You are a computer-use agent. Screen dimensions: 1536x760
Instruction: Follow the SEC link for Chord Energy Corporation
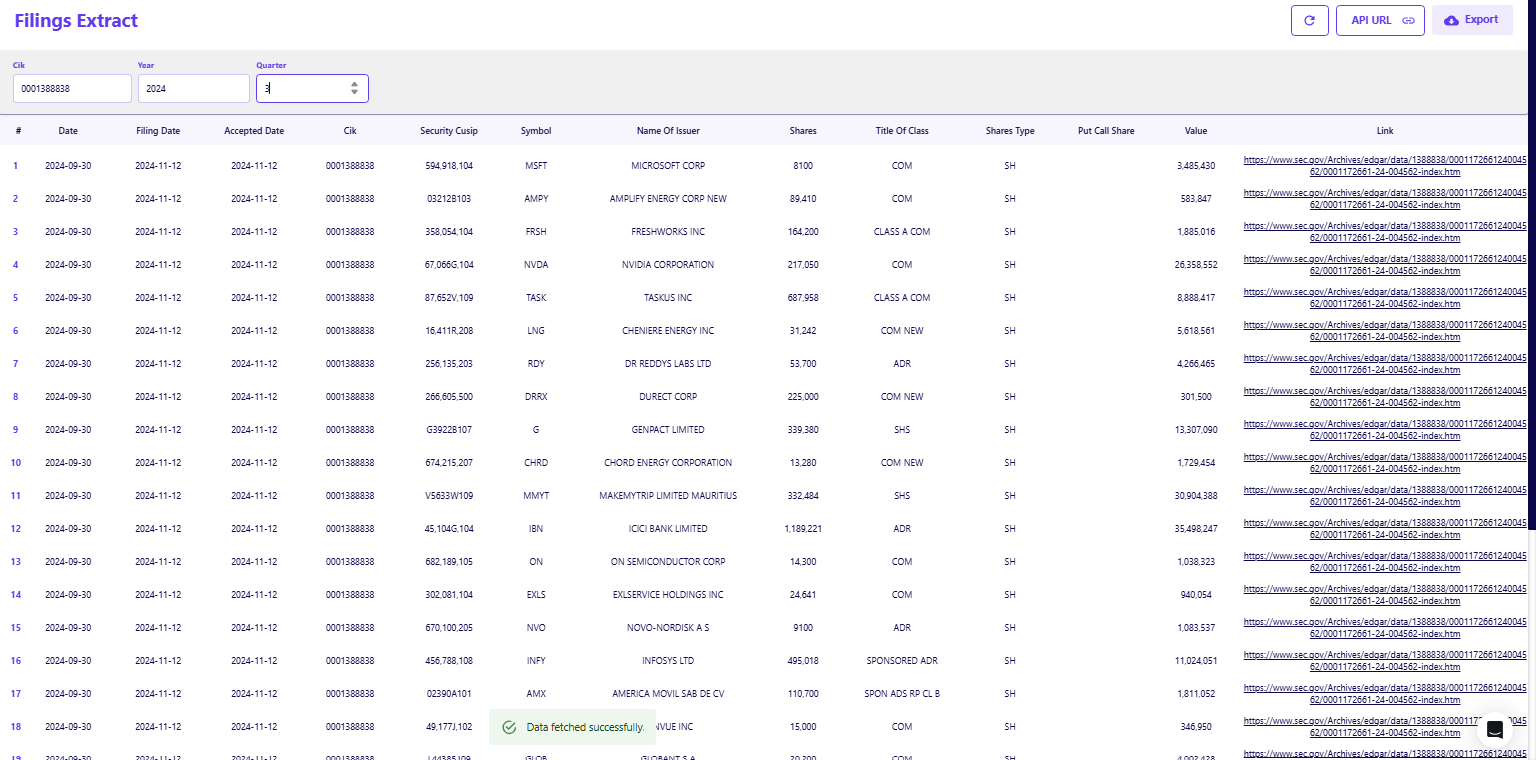point(1385,462)
